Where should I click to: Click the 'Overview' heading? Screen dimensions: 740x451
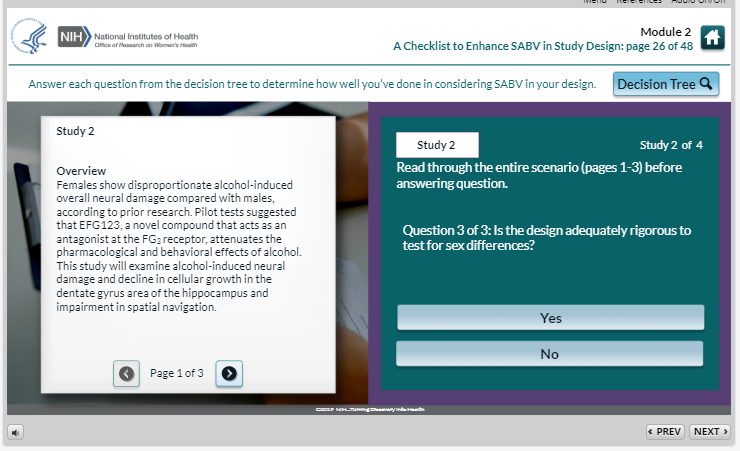click(x=81, y=171)
